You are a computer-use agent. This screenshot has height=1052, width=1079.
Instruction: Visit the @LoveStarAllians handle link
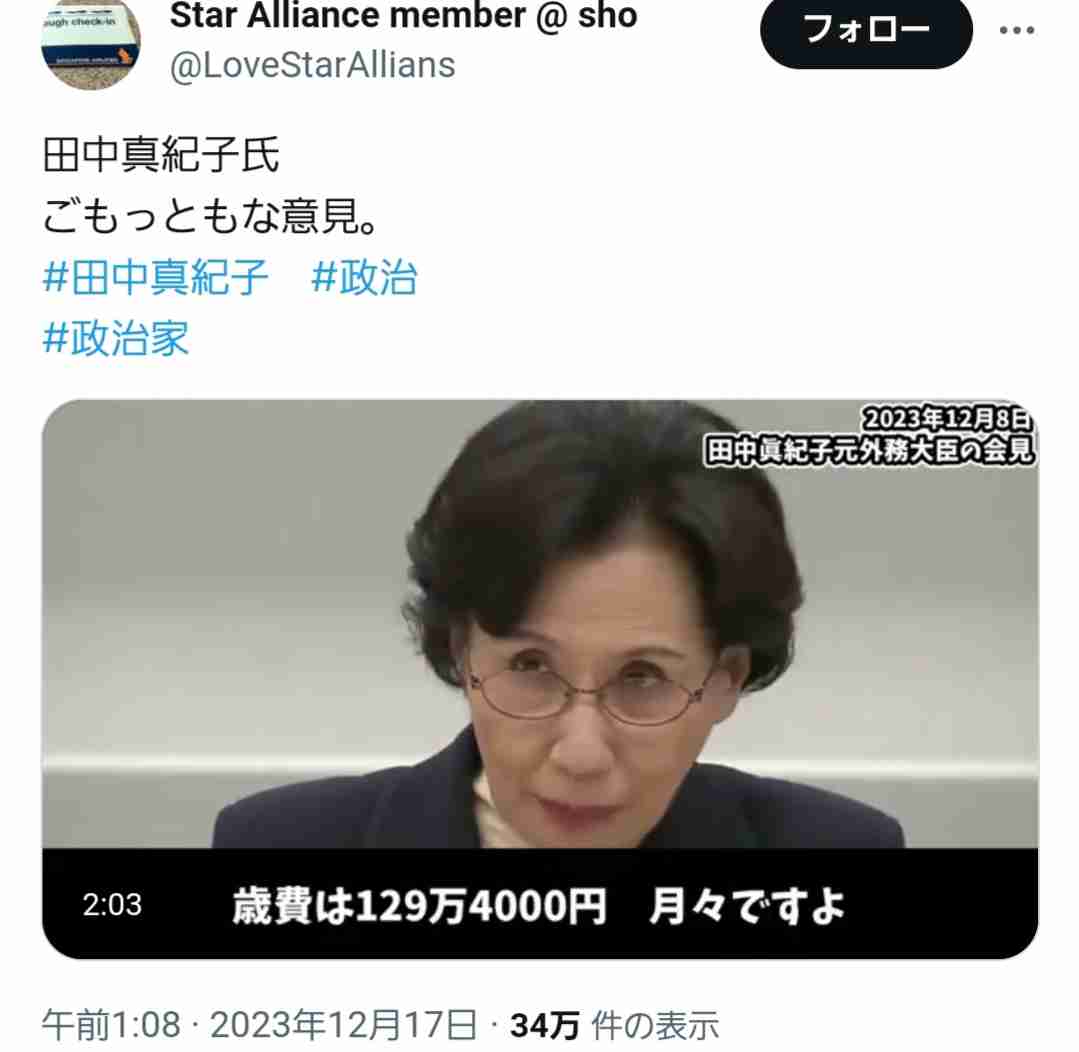coord(312,65)
